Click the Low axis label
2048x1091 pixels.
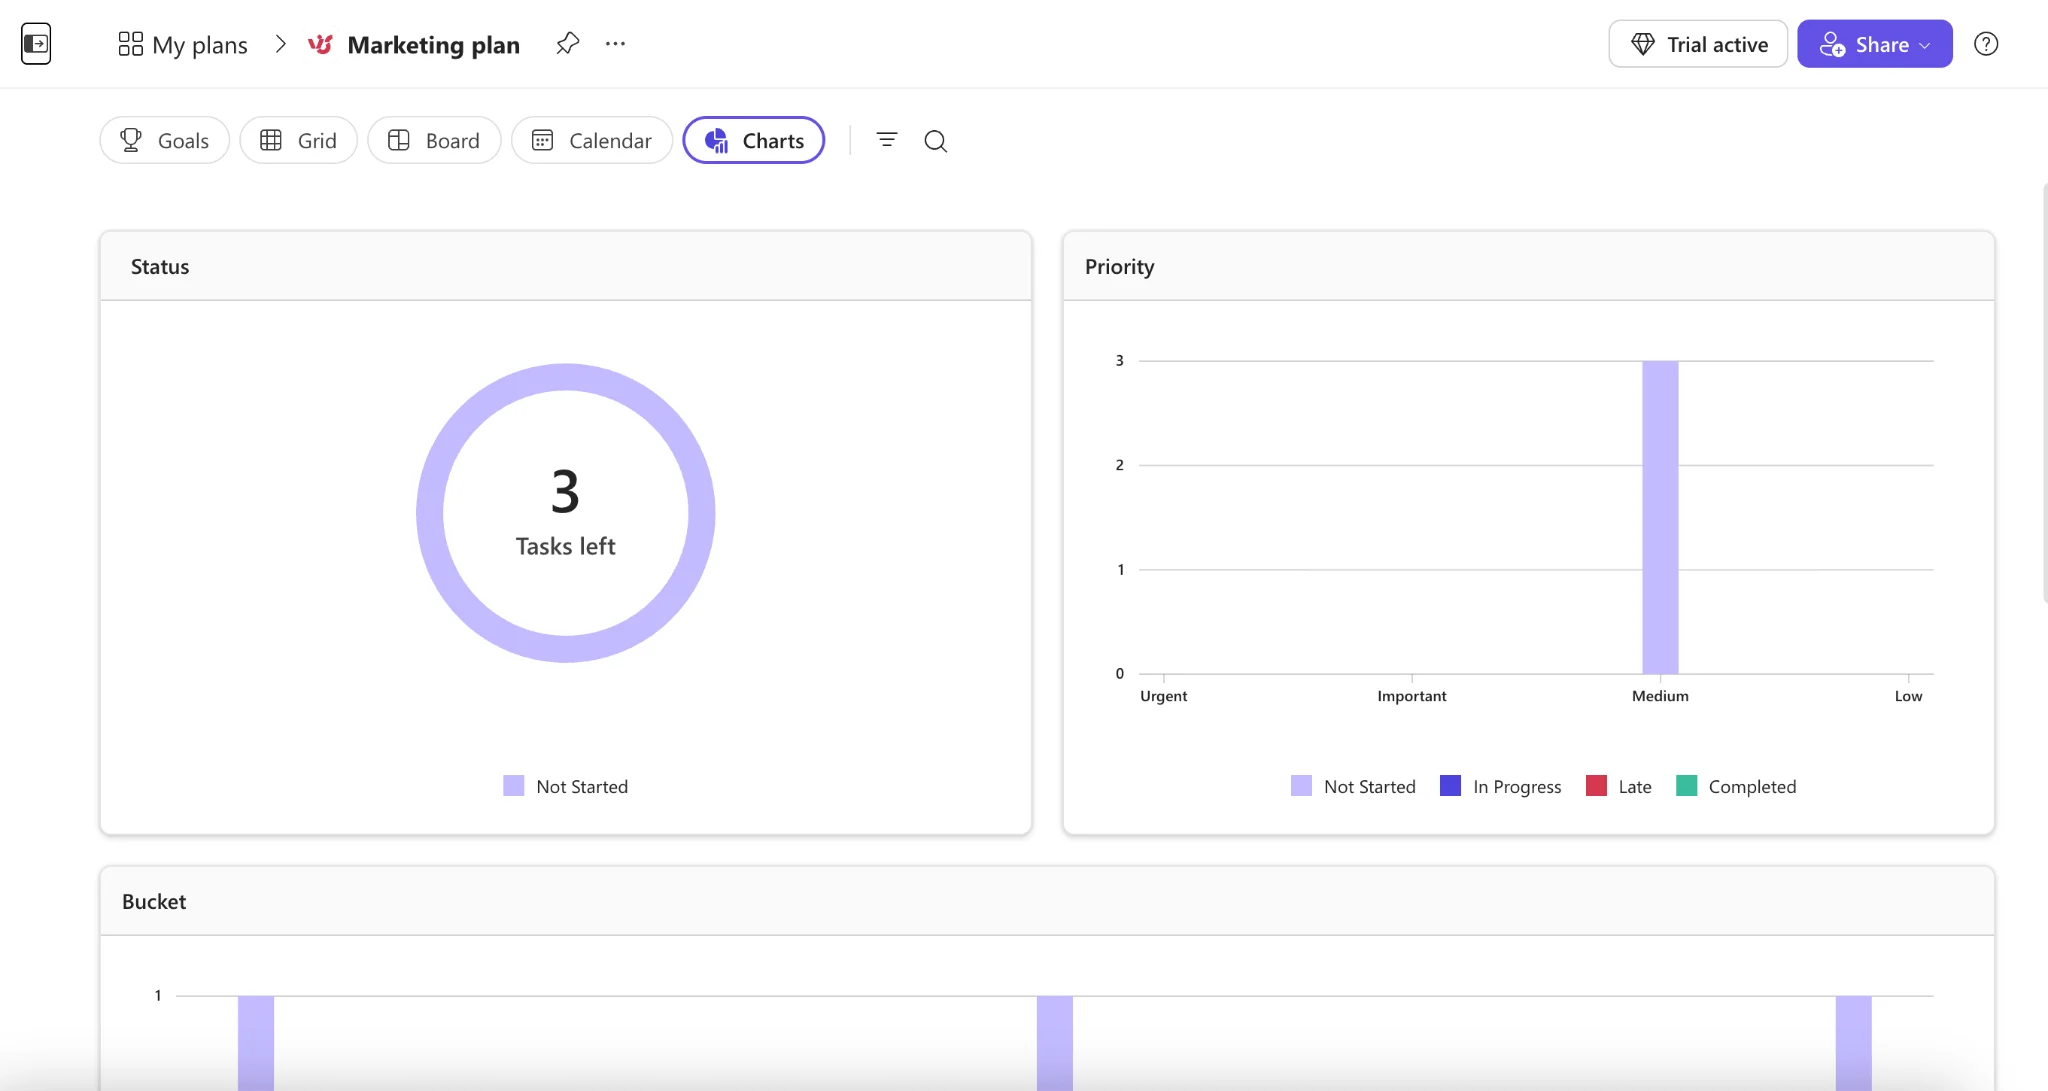point(1908,696)
